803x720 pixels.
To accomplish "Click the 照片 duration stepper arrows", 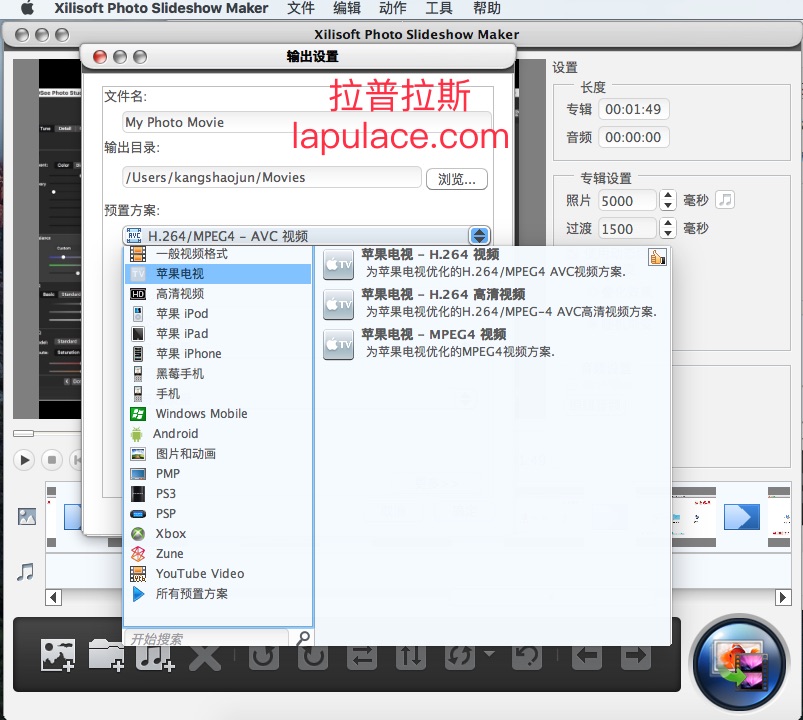I will click(x=668, y=200).
